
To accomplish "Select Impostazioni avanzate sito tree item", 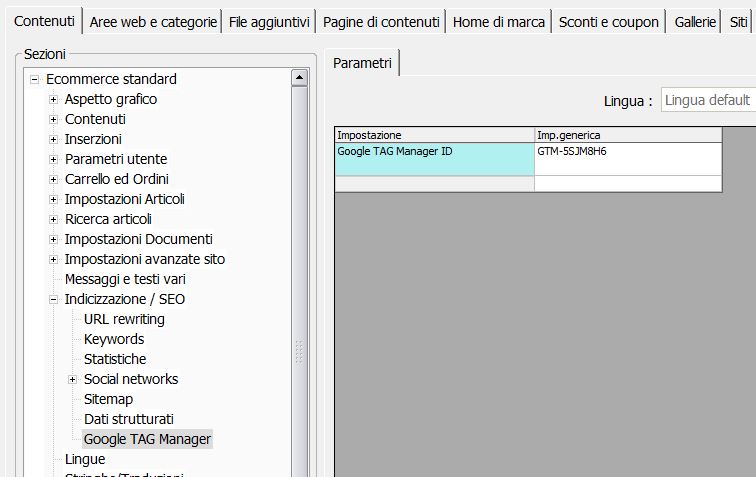I will tap(145, 259).
